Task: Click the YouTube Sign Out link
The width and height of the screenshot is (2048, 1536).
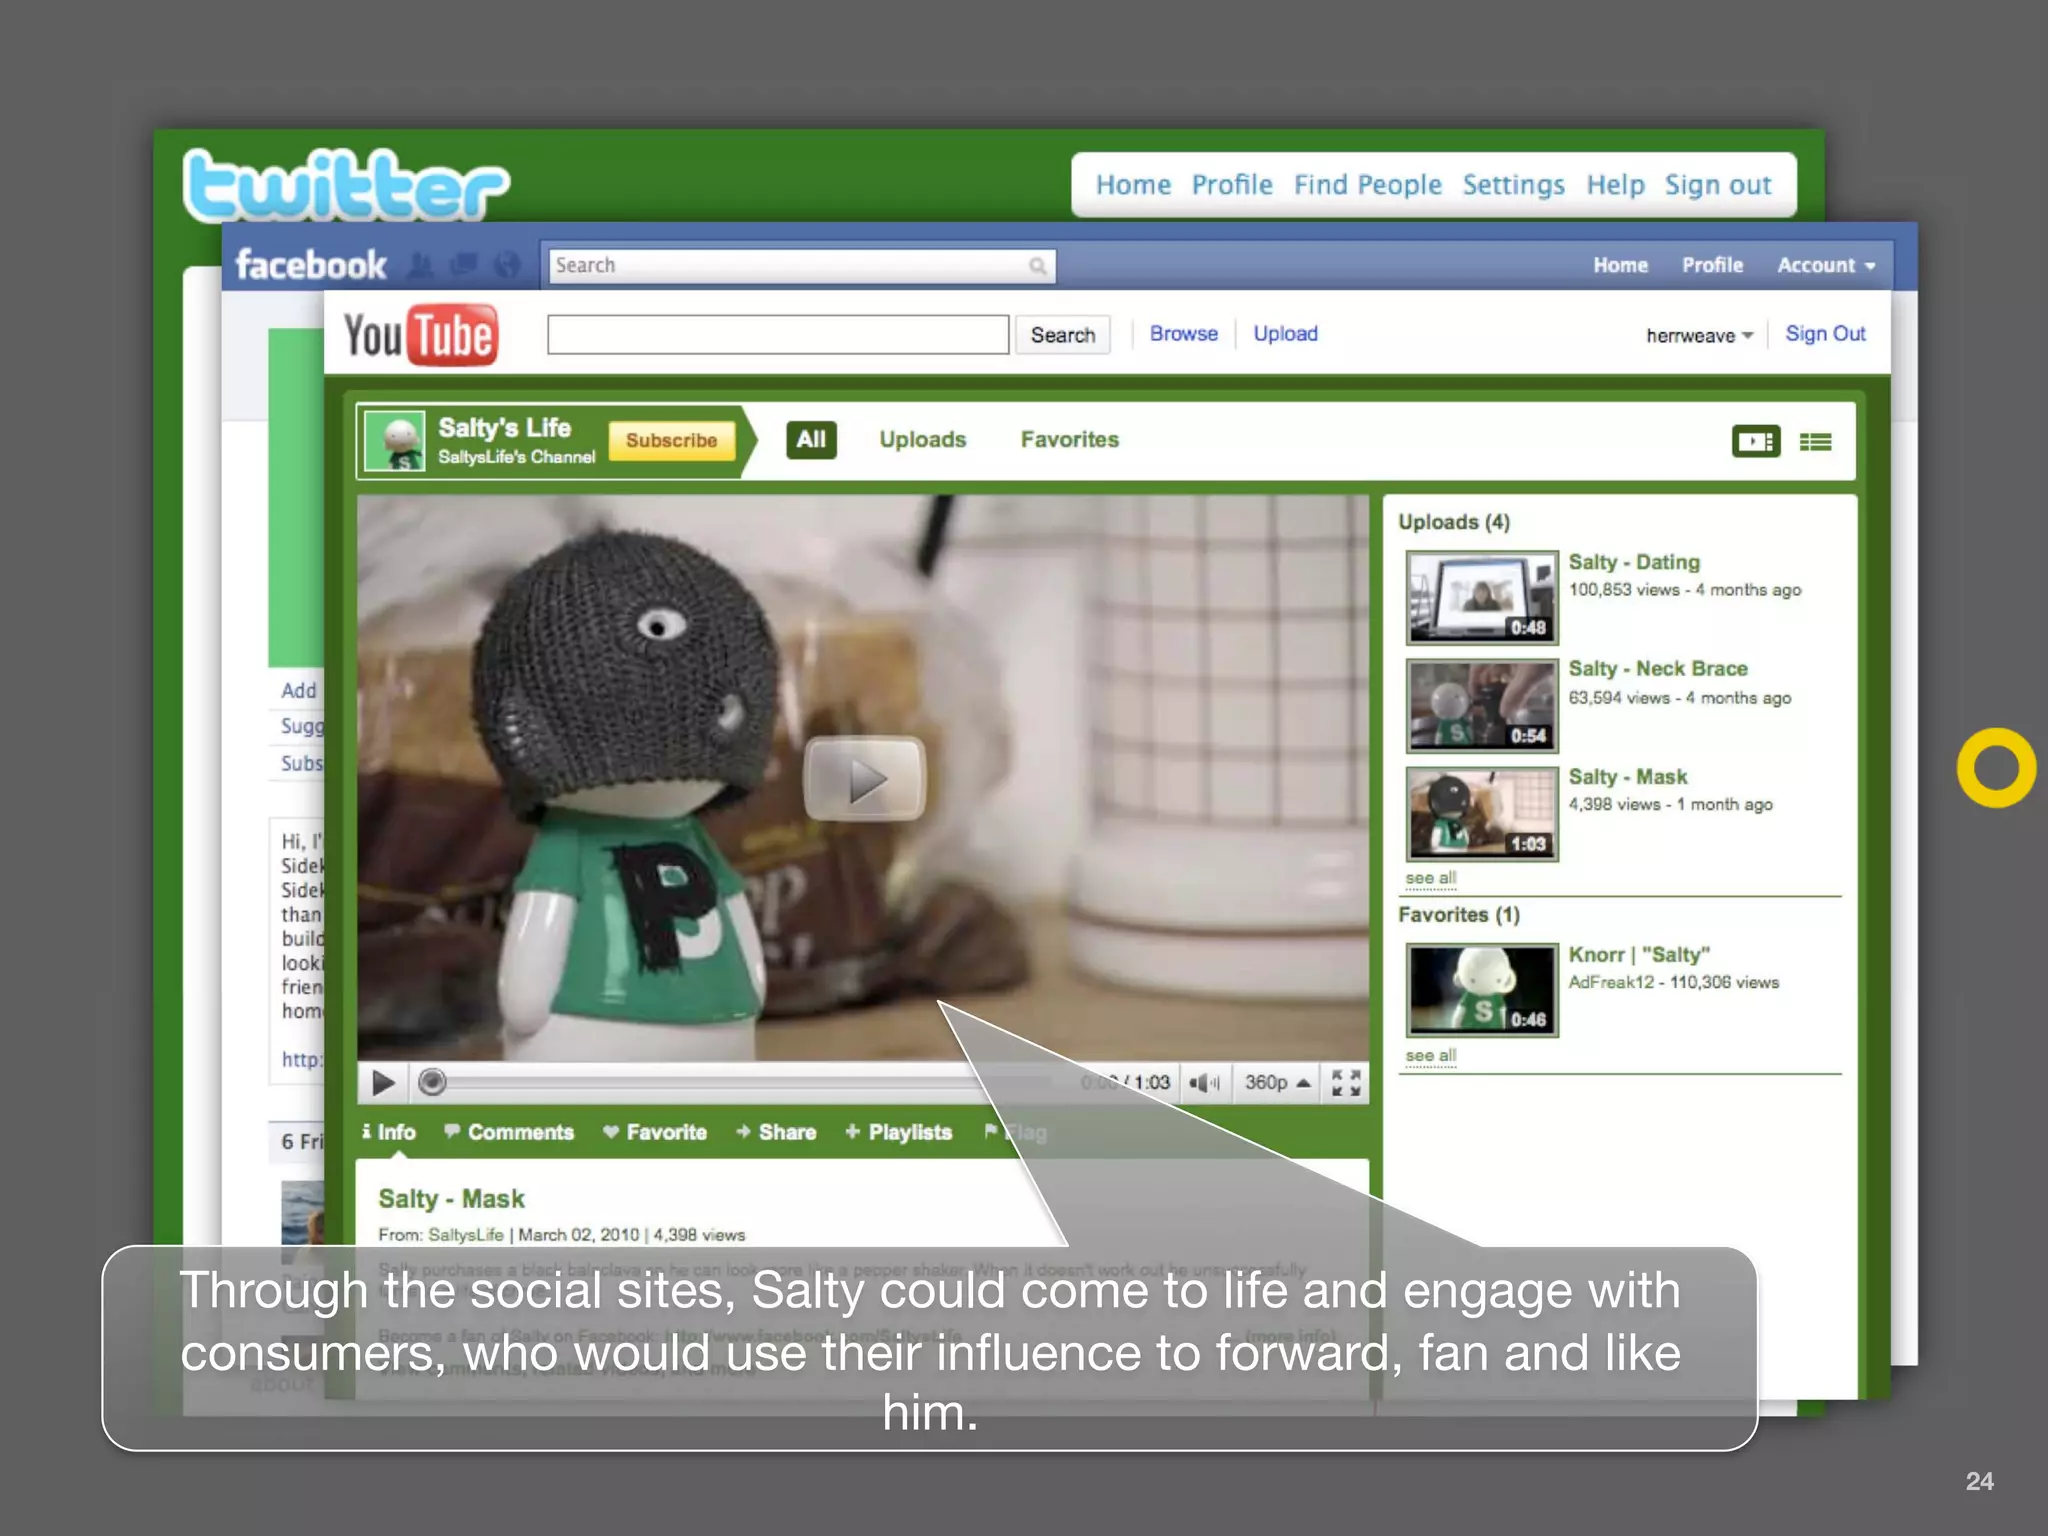Action: 1825,334
